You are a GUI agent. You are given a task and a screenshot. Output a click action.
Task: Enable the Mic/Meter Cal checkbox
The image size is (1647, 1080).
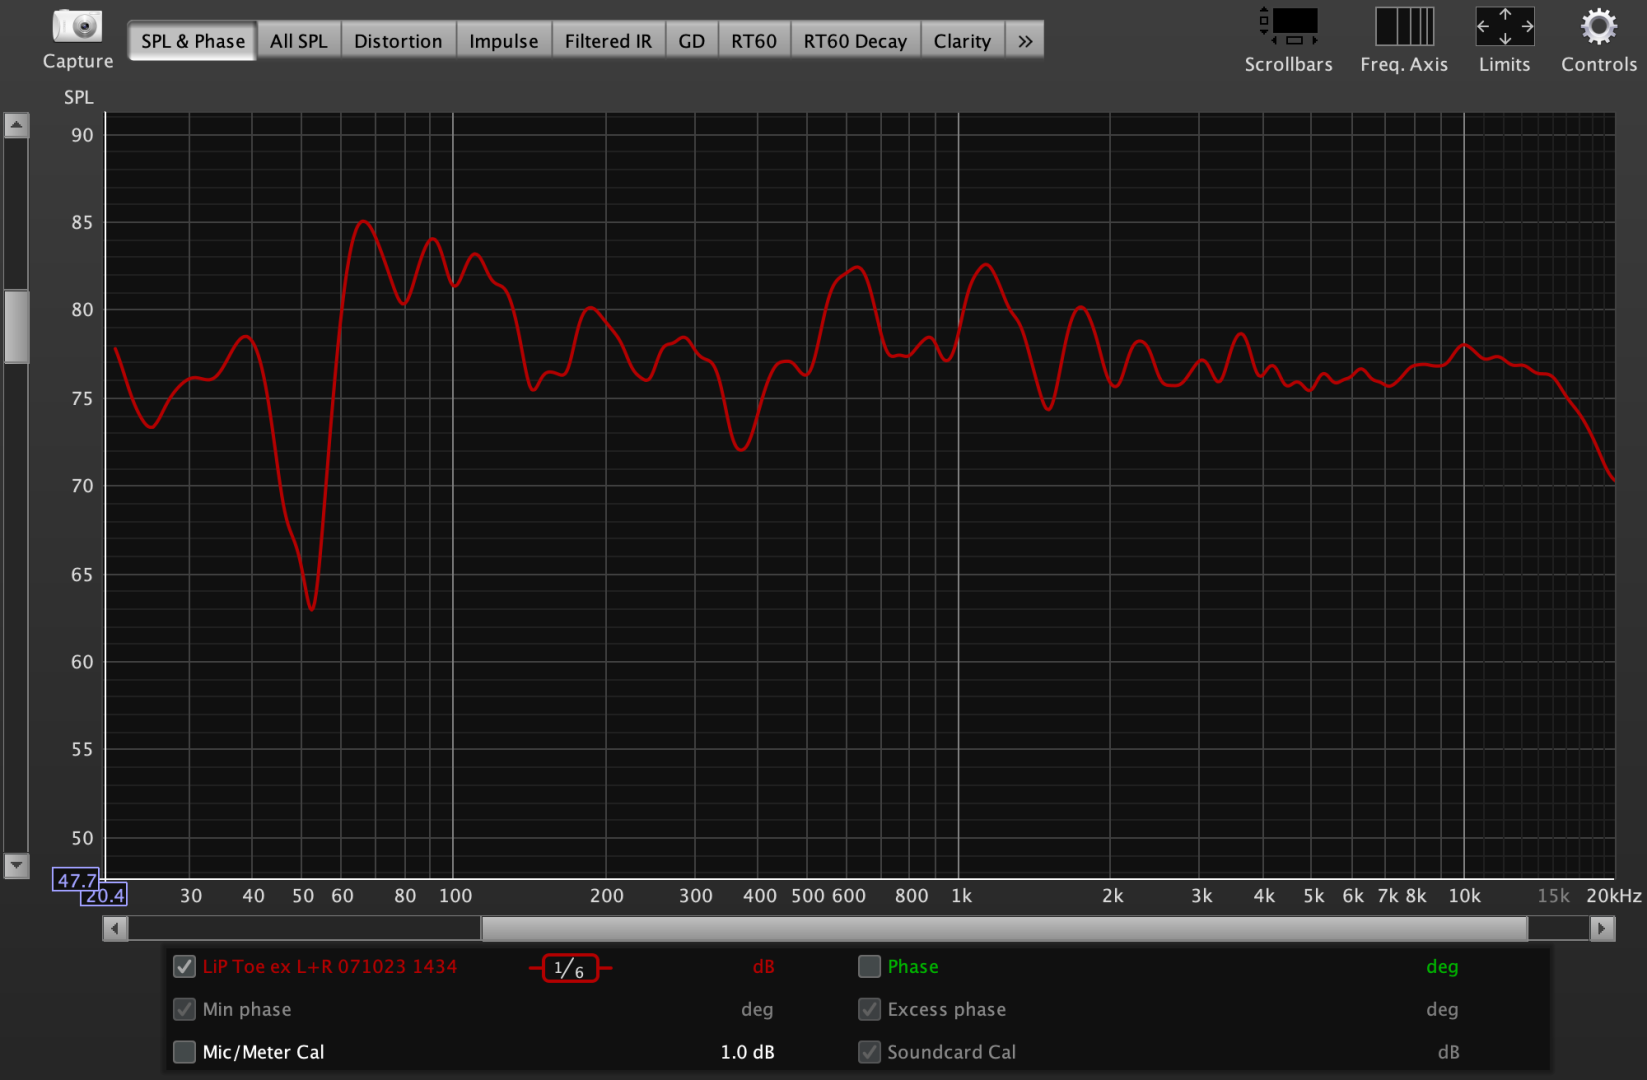(x=184, y=1052)
